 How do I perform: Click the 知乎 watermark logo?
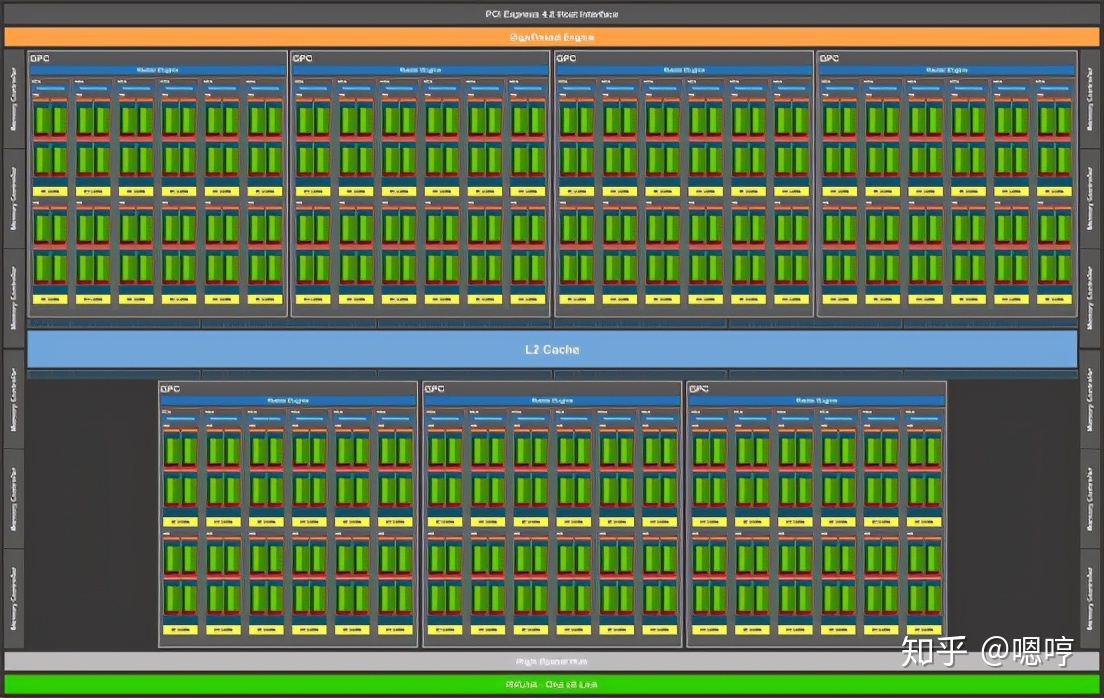point(934,651)
